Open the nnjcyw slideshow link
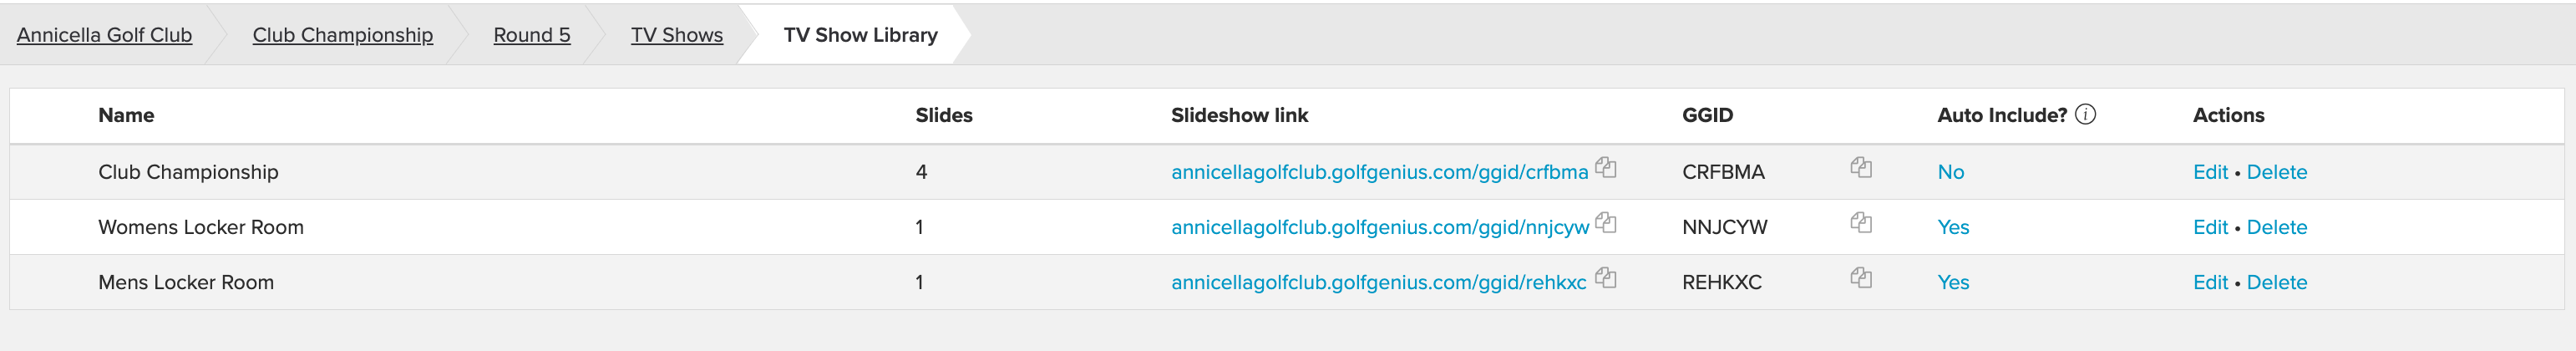 click(x=1380, y=227)
